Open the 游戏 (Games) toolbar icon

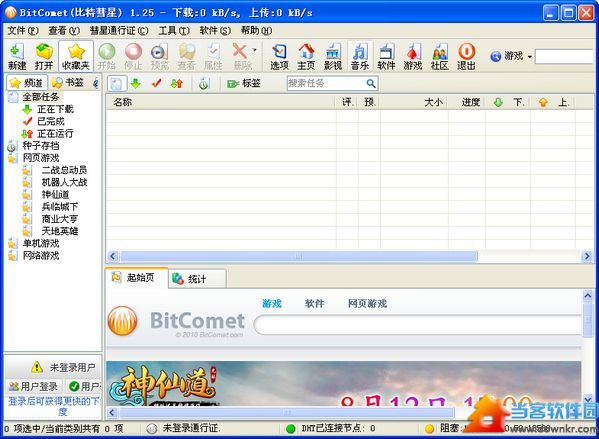click(x=413, y=56)
